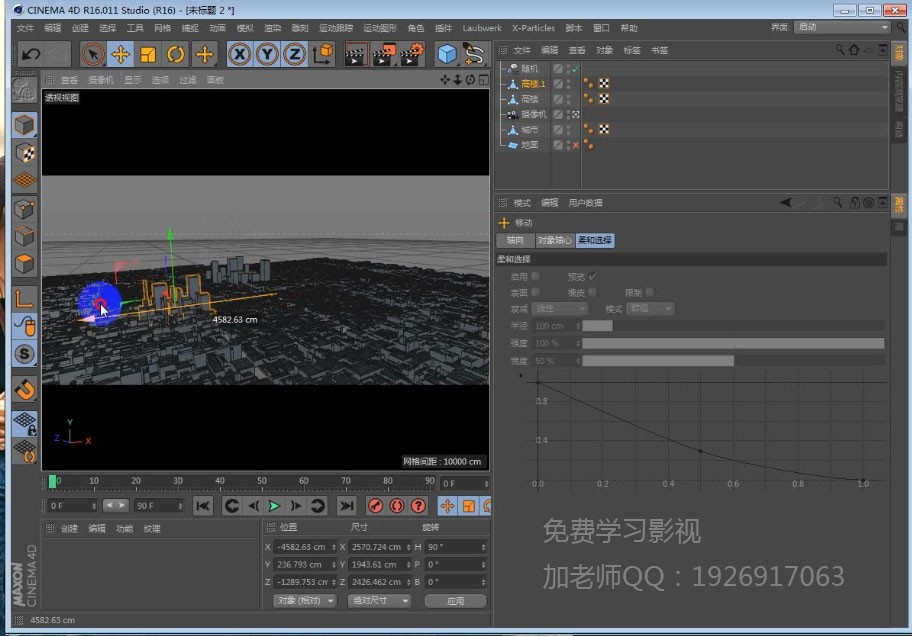Click Render to Picture Viewer icon
Image resolution: width=912 pixels, height=636 pixels.
coord(383,55)
